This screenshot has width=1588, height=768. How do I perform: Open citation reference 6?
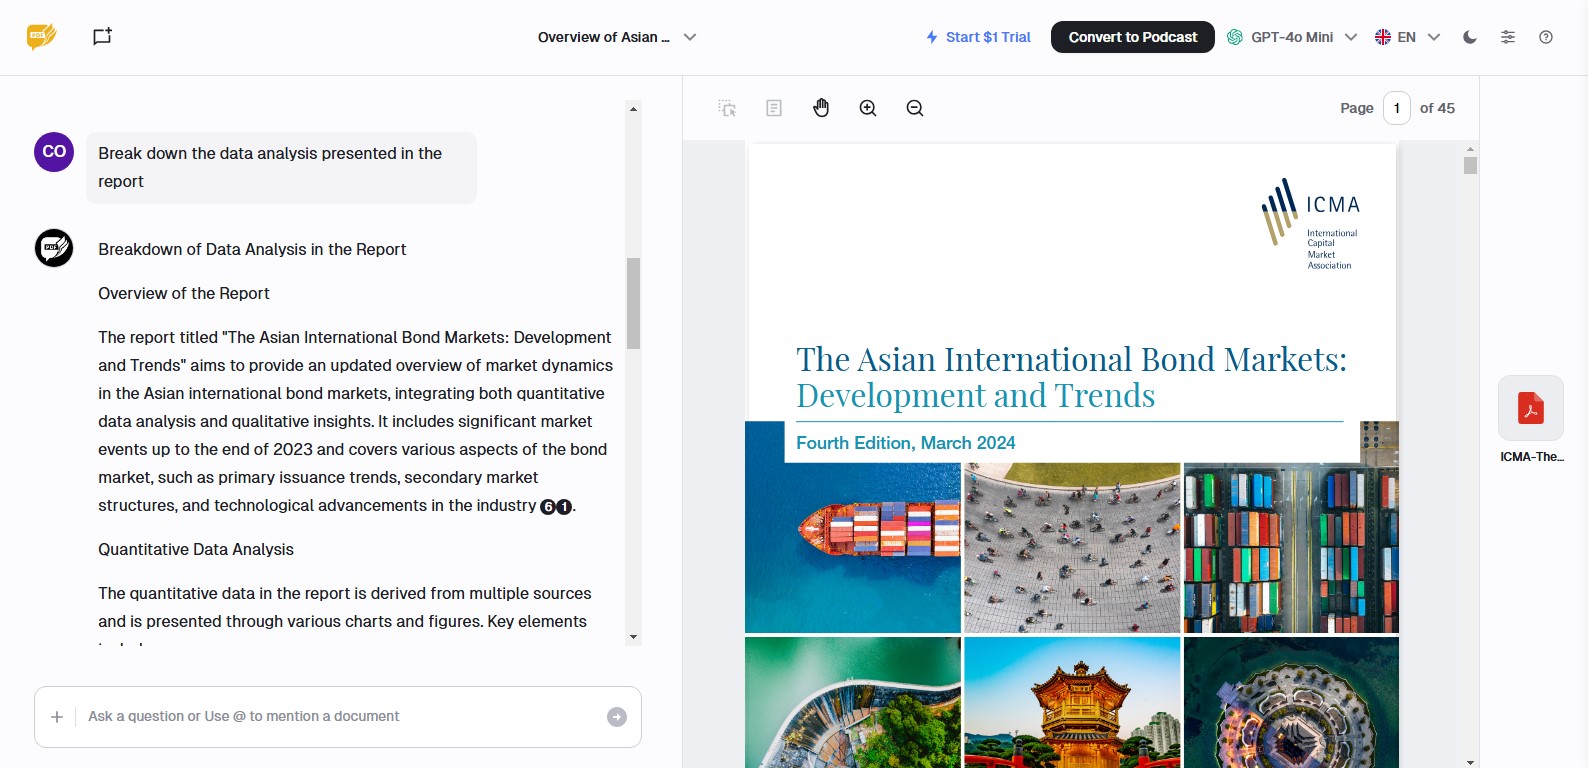pyautogui.click(x=548, y=507)
